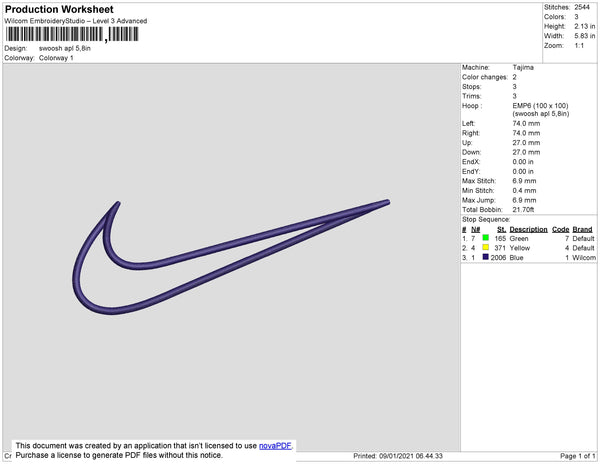600x464 pixels.
Task: Click the 'Description' column header
Action: pyautogui.click(x=528, y=229)
